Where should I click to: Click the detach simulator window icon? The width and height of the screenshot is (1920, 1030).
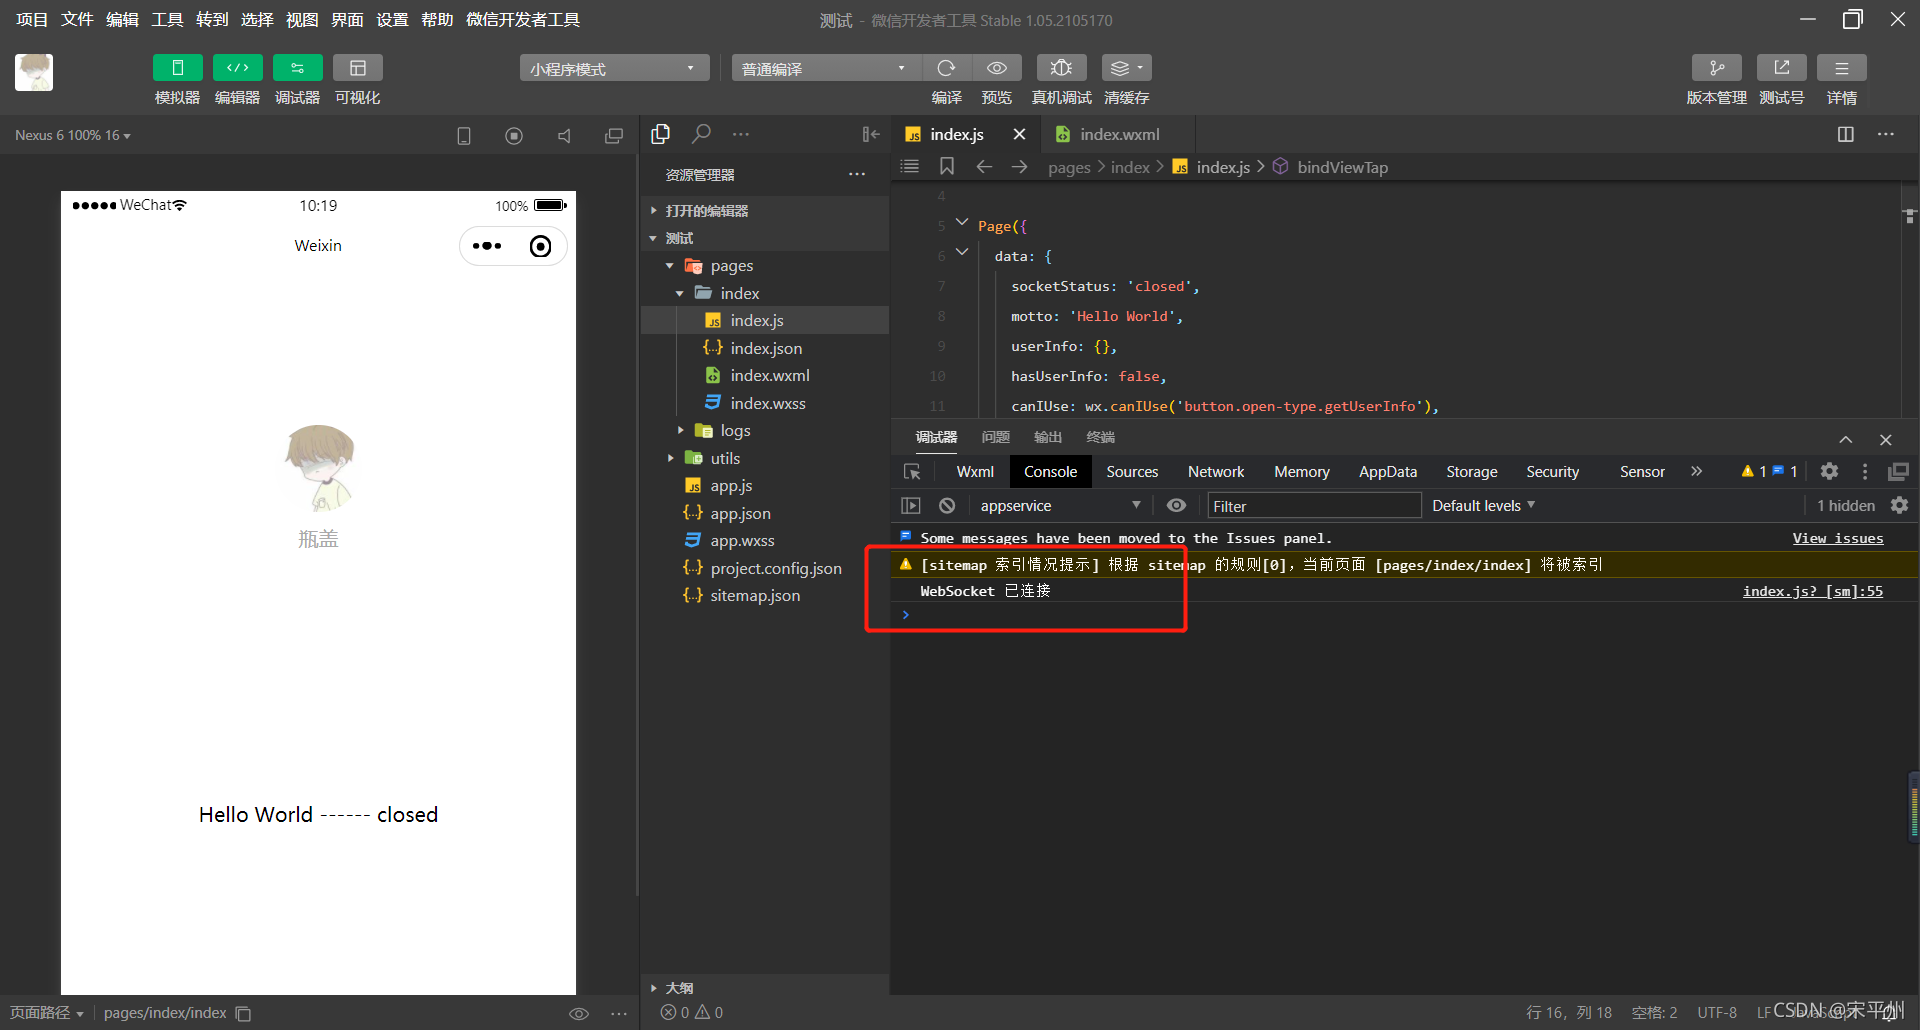pos(614,135)
